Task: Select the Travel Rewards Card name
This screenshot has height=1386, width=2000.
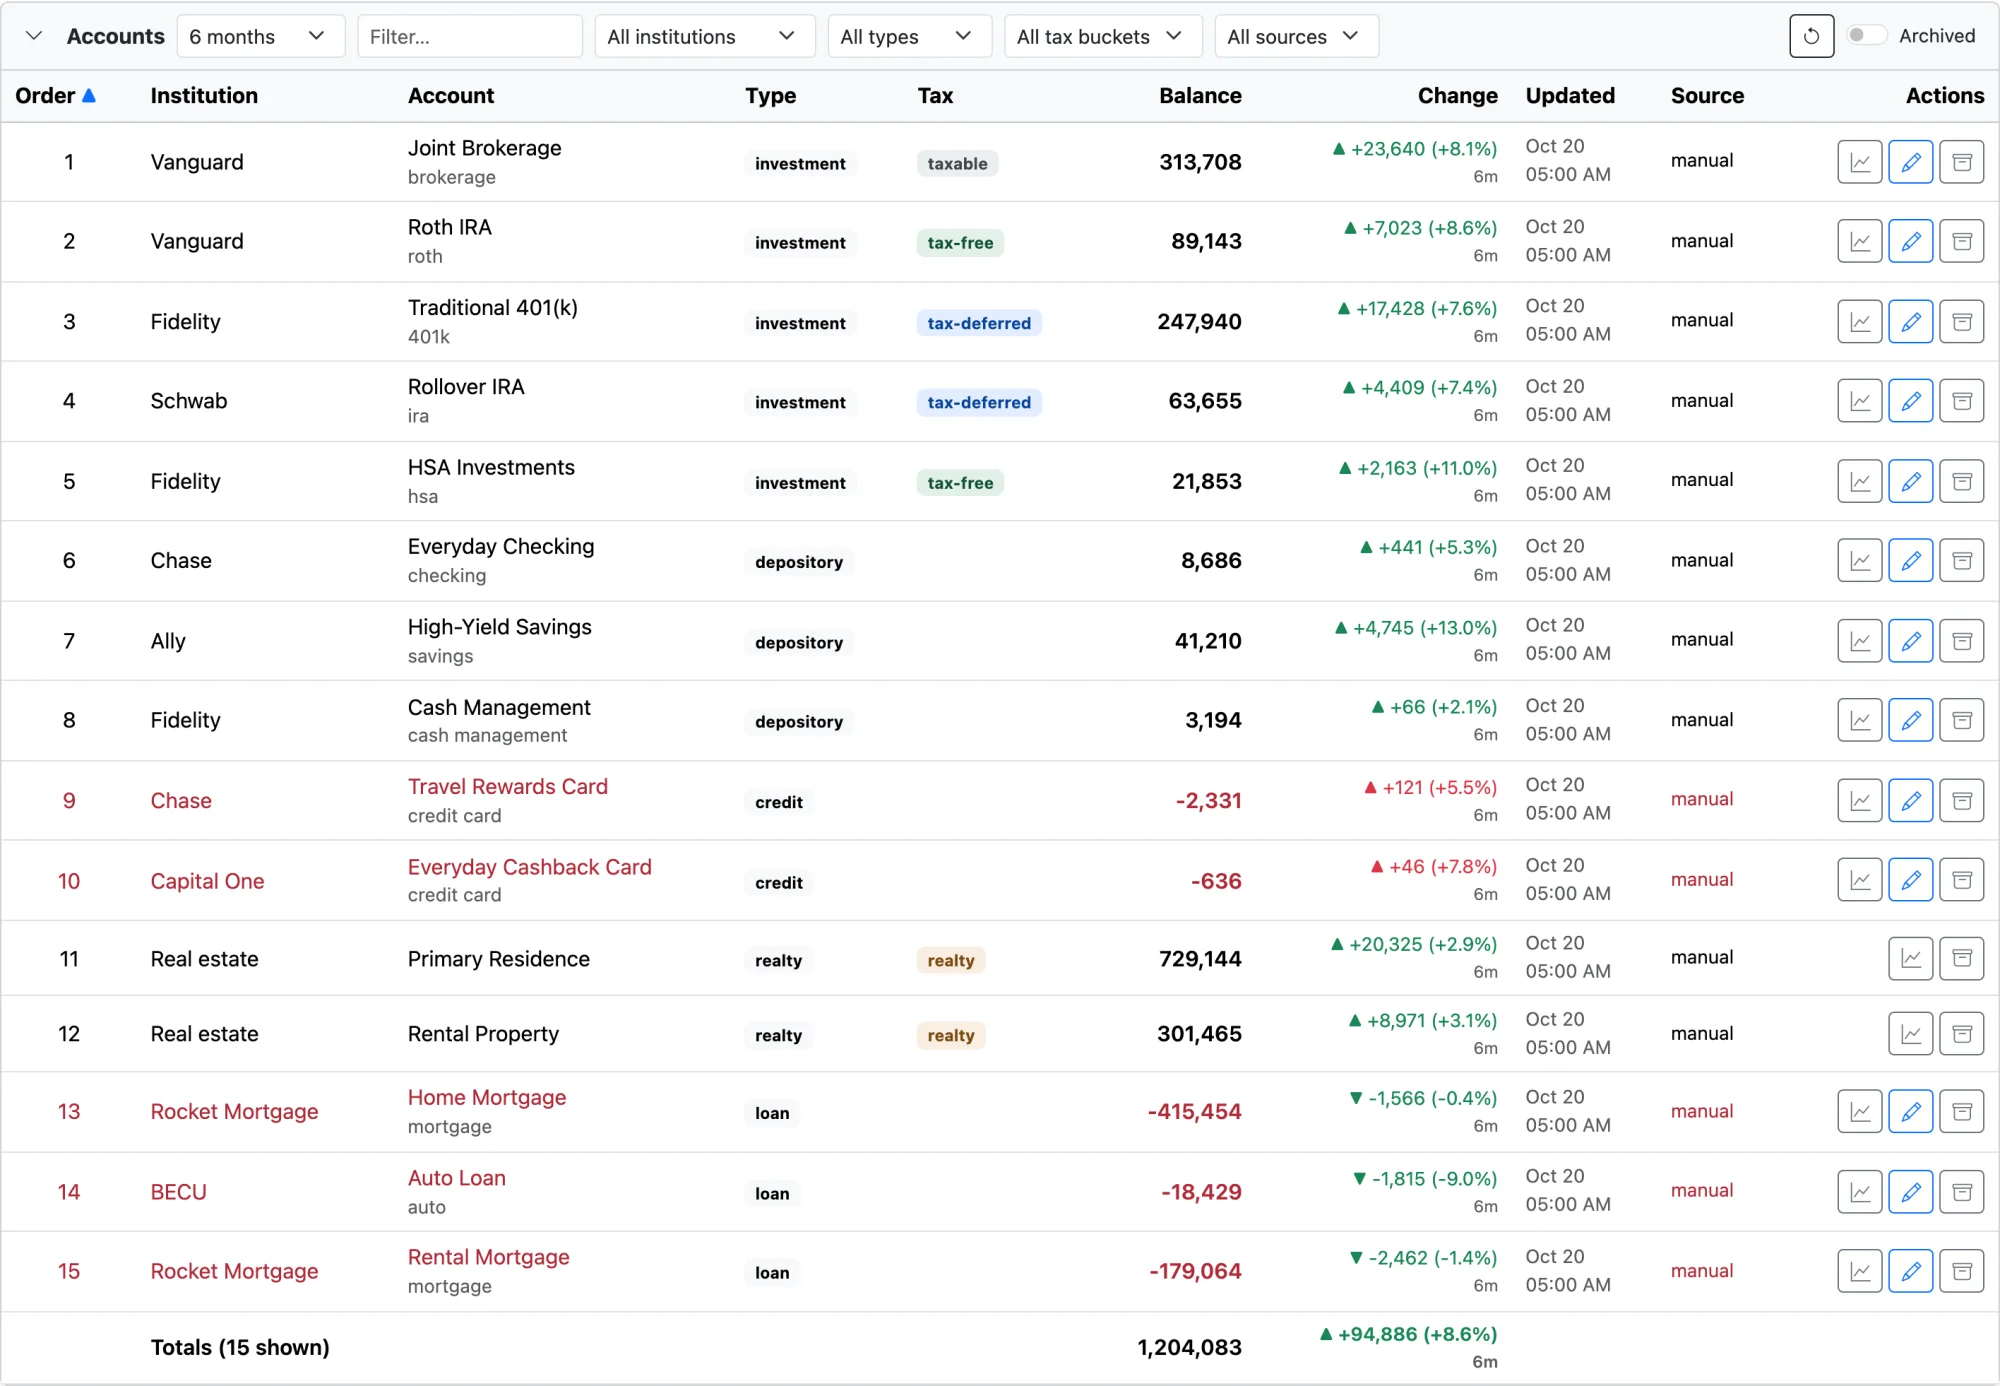Action: 508,787
